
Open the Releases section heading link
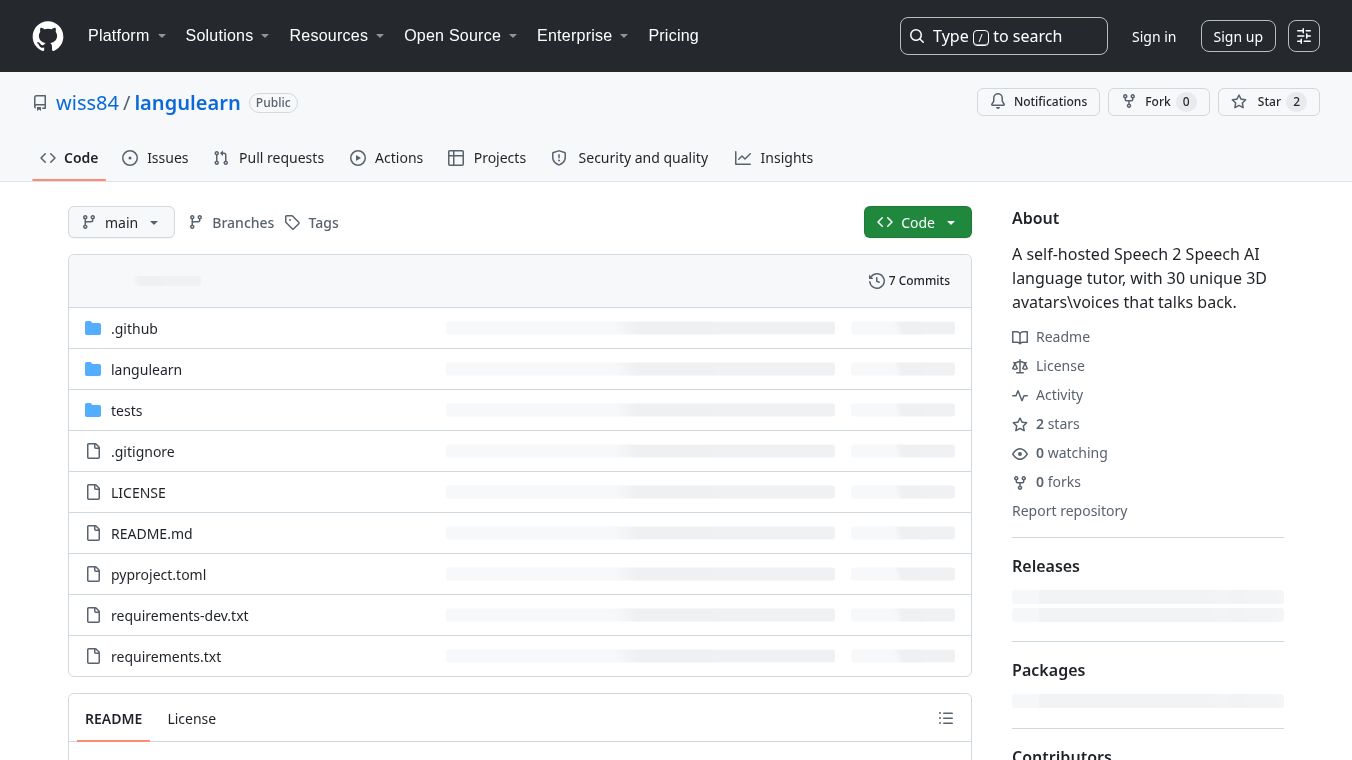(x=1045, y=566)
